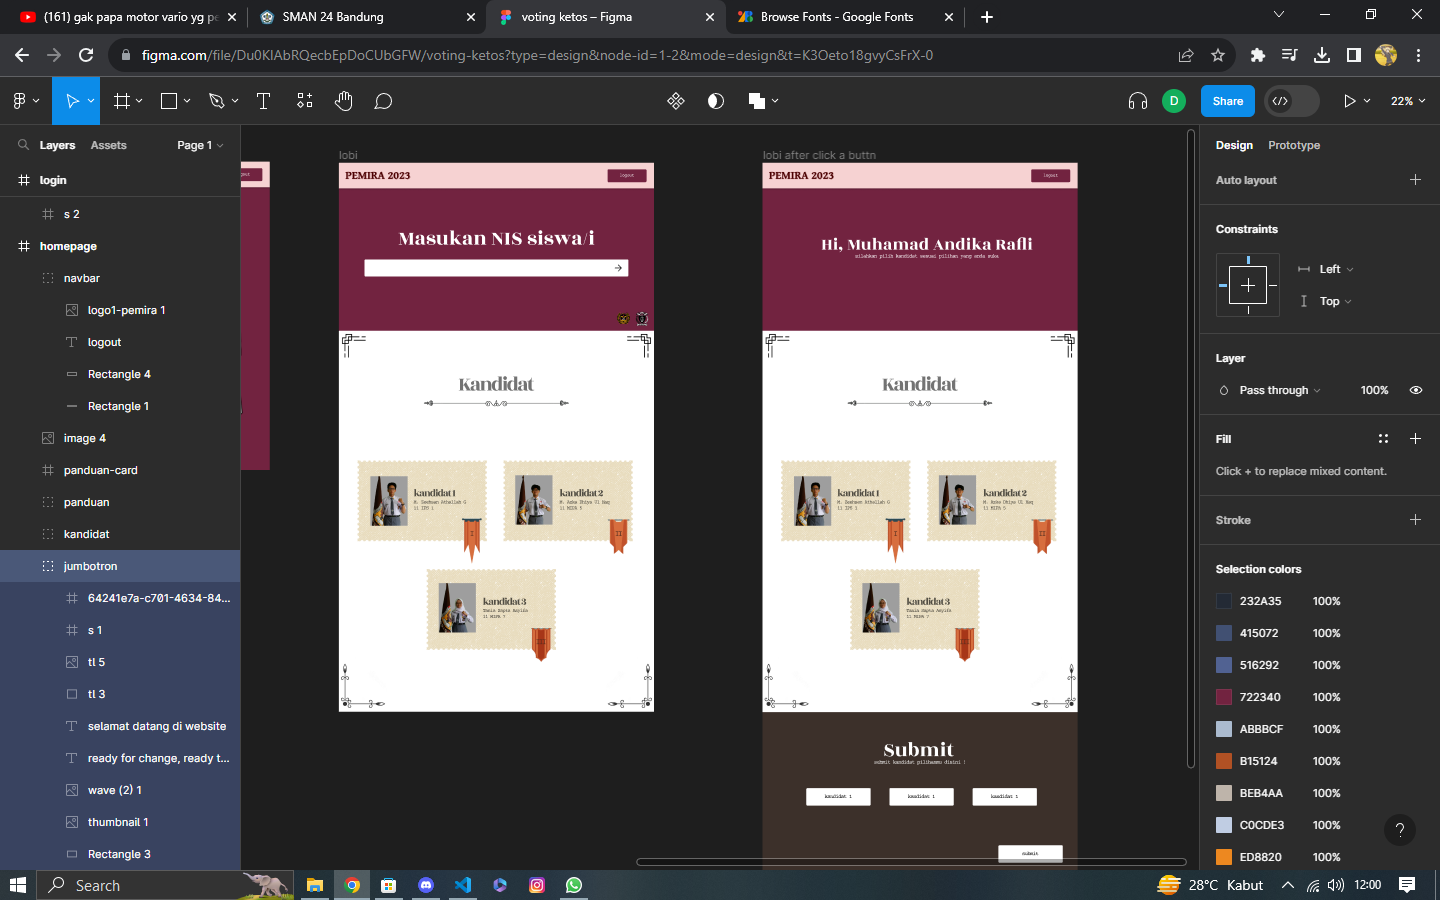The height and width of the screenshot is (900, 1440).
Task: Toggle the mask/contrast icon in toolbar
Action: 716,101
